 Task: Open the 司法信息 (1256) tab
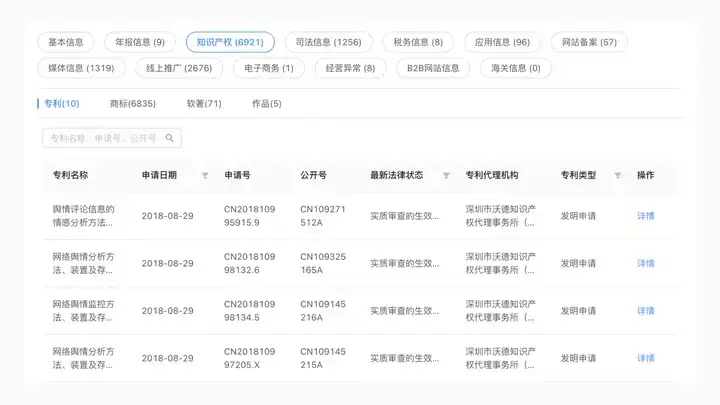pyautogui.click(x=328, y=42)
